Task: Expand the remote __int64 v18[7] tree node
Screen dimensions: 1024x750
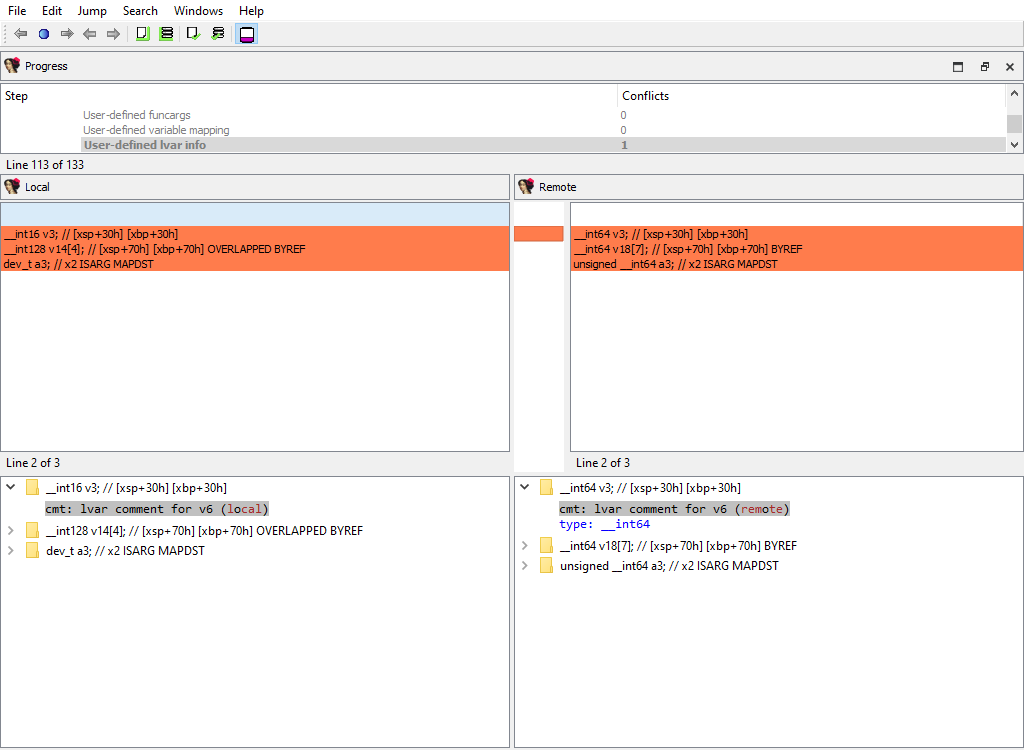Action: 525,546
